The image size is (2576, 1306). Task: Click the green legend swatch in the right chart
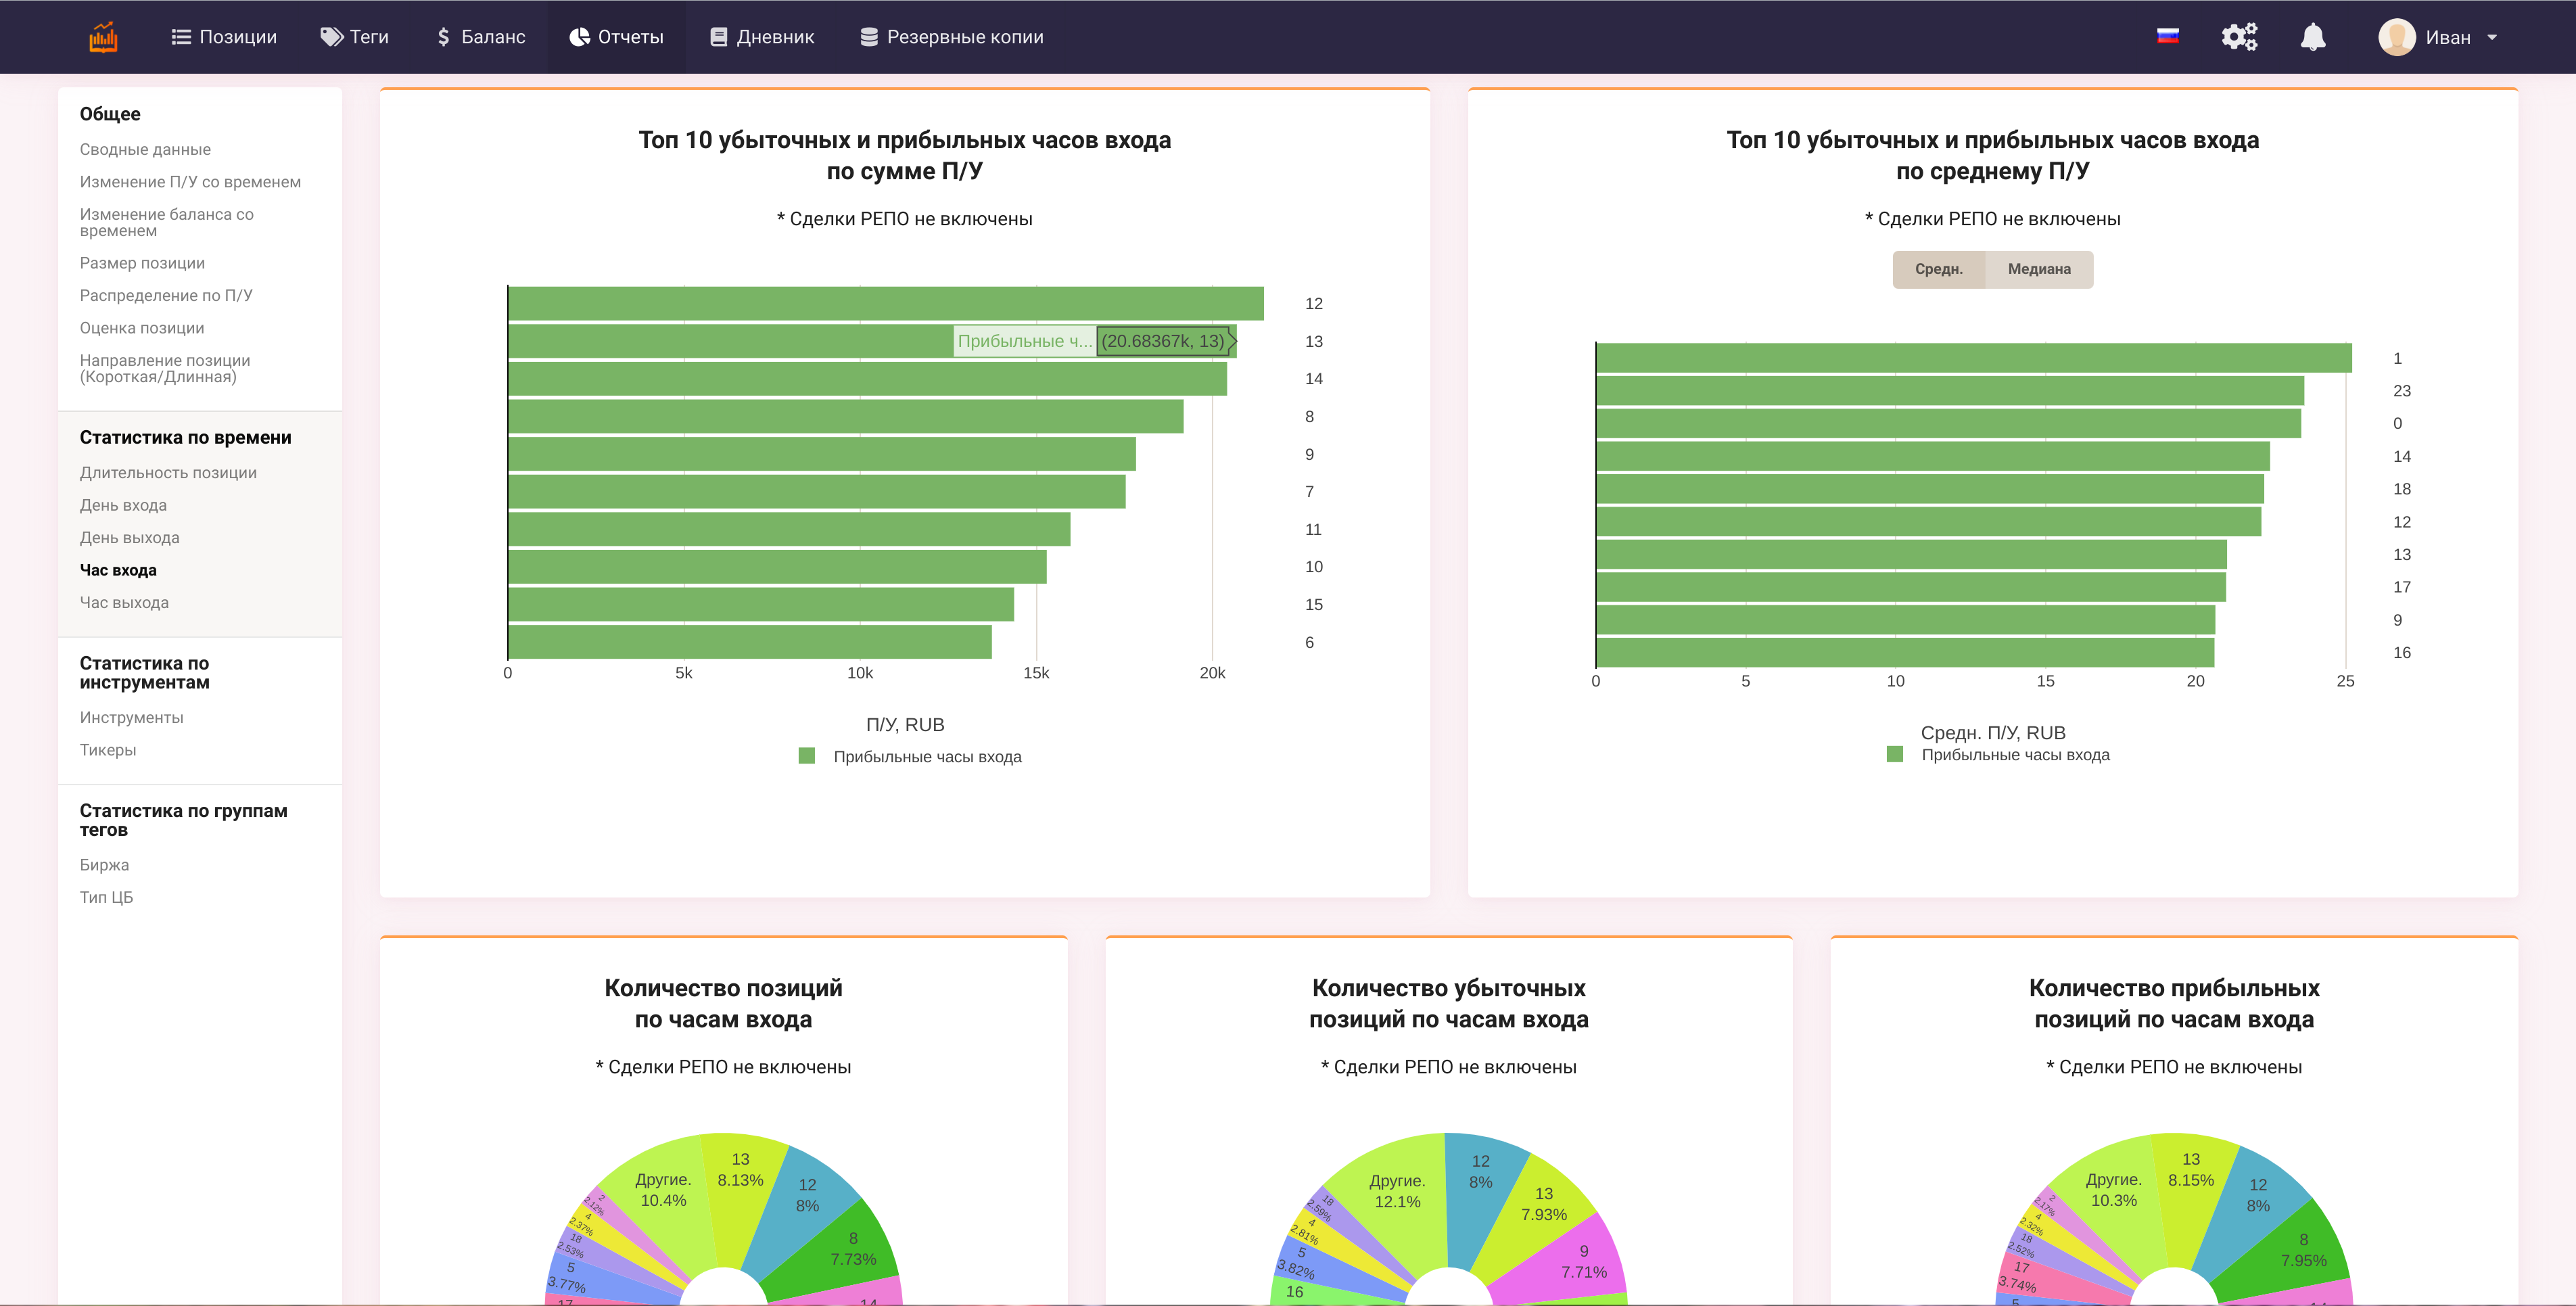[1894, 754]
